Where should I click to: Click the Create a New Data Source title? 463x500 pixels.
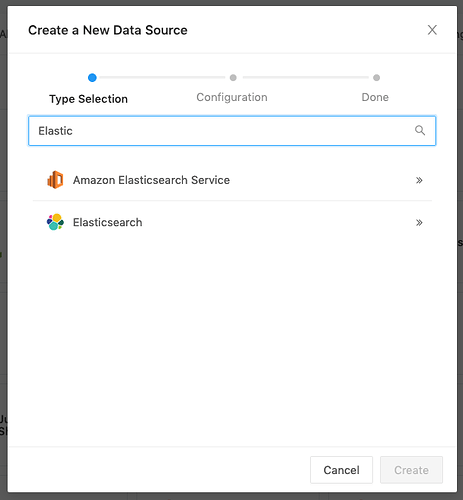coord(108,30)
